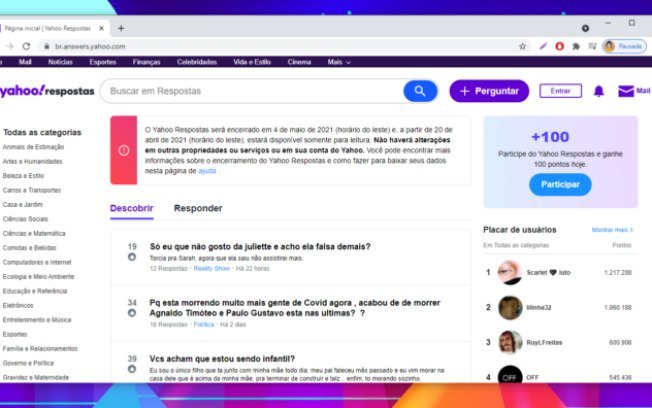Select category Ecologia e Meio Ambiente

click(38, 277)
